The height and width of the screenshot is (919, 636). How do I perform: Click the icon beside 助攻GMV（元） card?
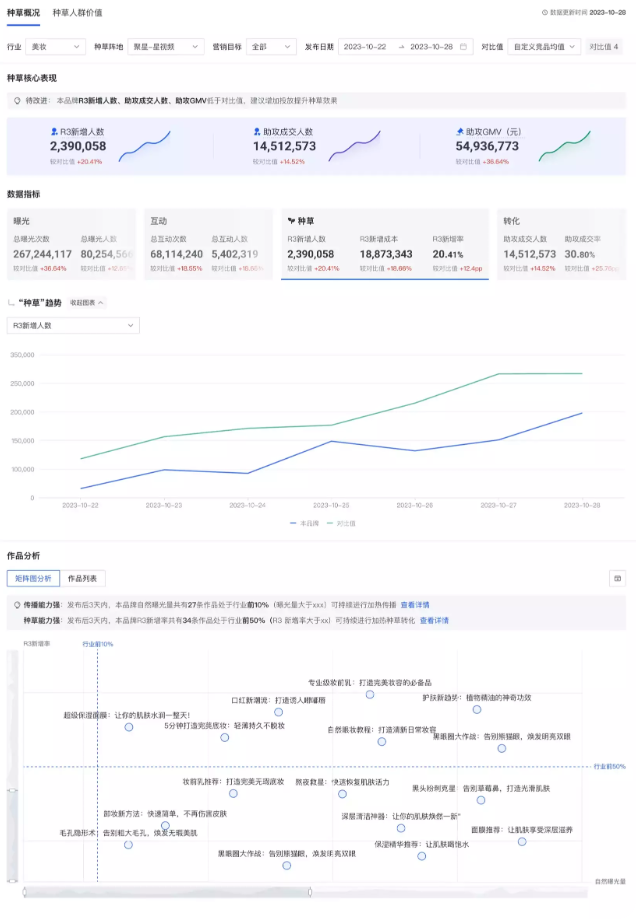tap(459, 131)
